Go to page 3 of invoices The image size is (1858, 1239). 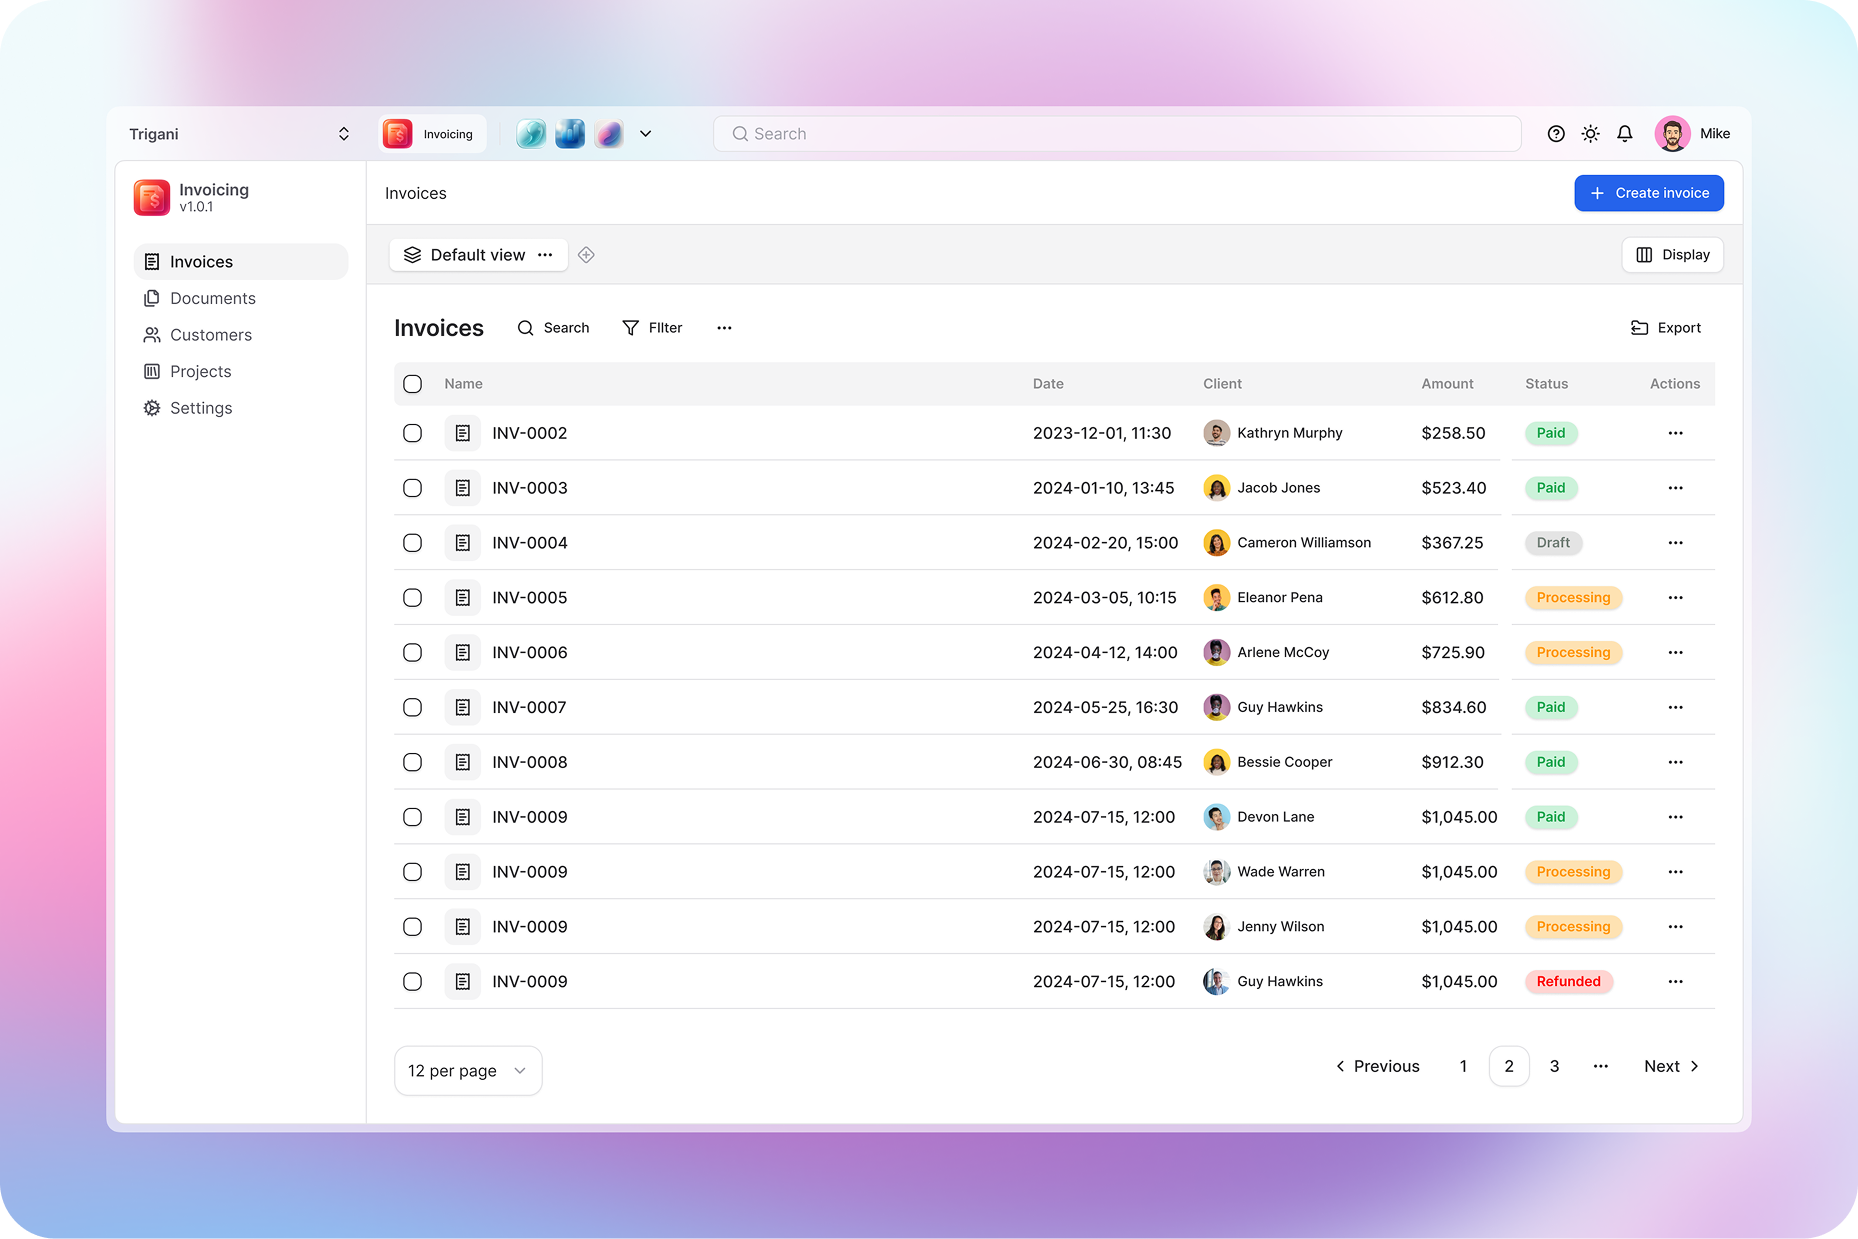(x=1554, y=1066)
